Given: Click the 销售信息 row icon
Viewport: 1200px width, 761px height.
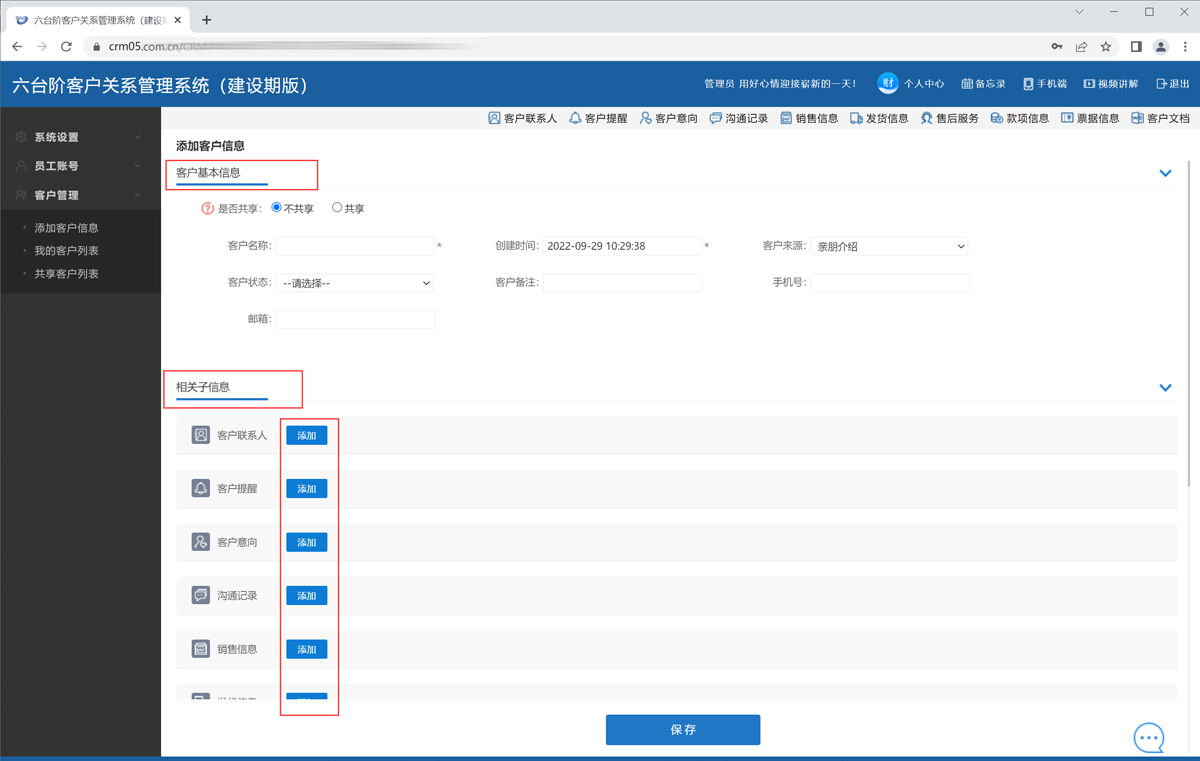Looking at the screenshot, I should point(201,649).
